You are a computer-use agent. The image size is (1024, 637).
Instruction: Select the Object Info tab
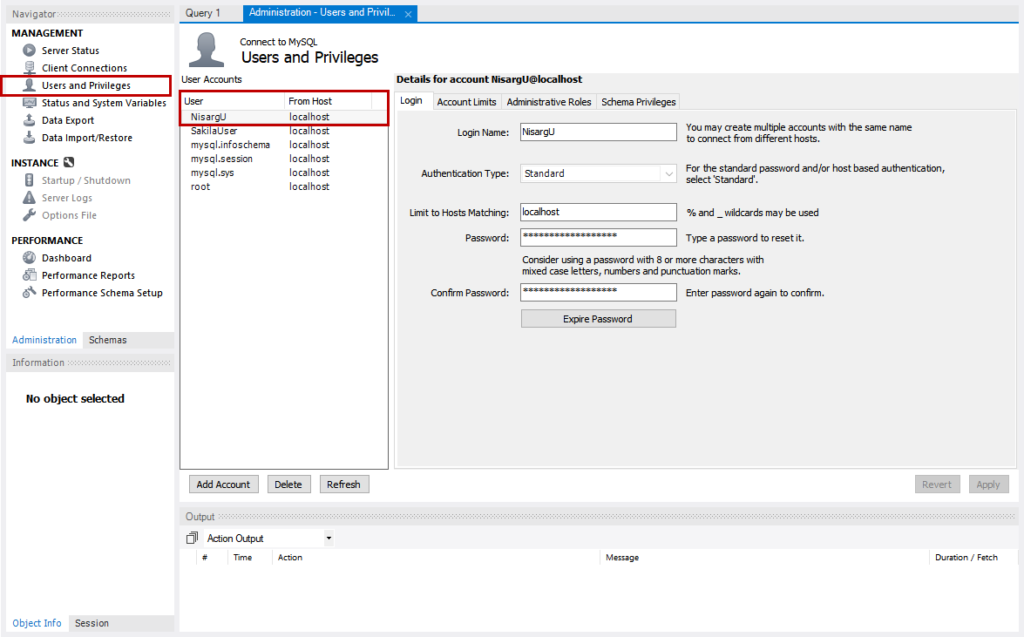click(x=37, y=623)
